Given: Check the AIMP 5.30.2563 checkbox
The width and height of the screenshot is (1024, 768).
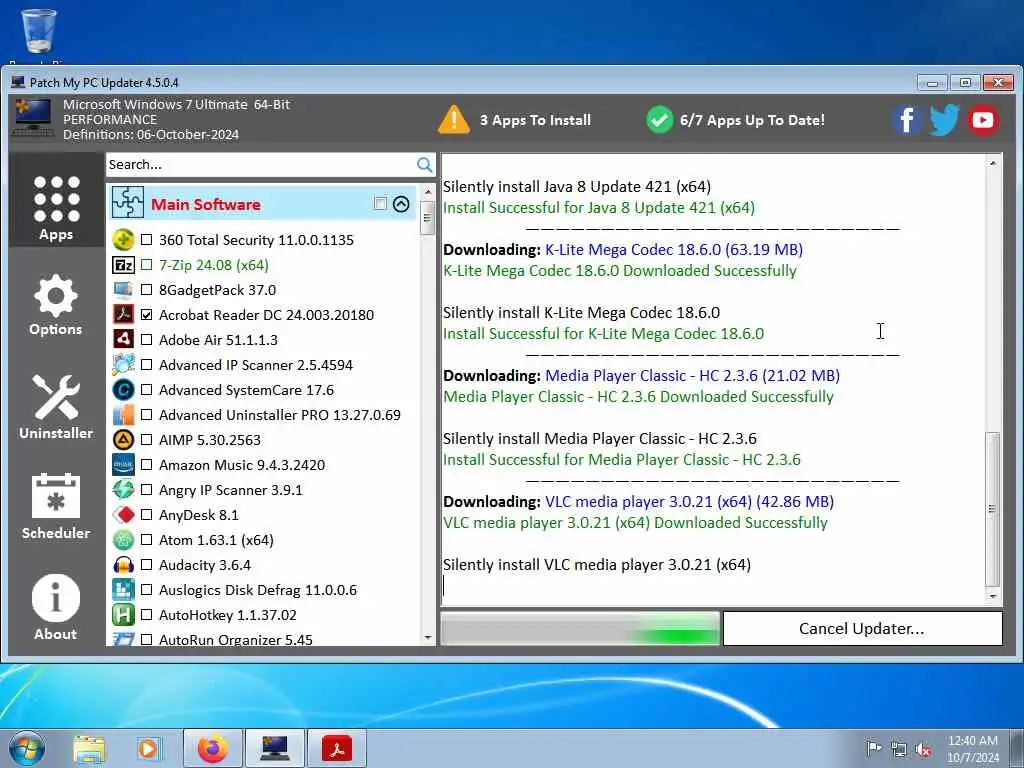Looking at the screenshot, I should tap(147, 440).
